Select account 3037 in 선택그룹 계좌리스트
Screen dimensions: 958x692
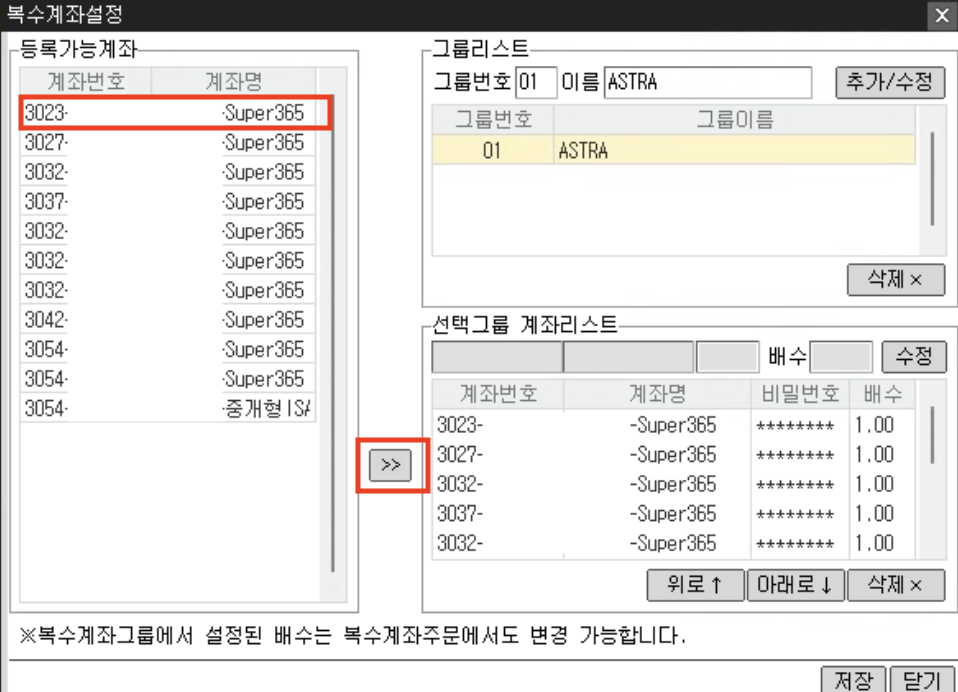(590, 514)
